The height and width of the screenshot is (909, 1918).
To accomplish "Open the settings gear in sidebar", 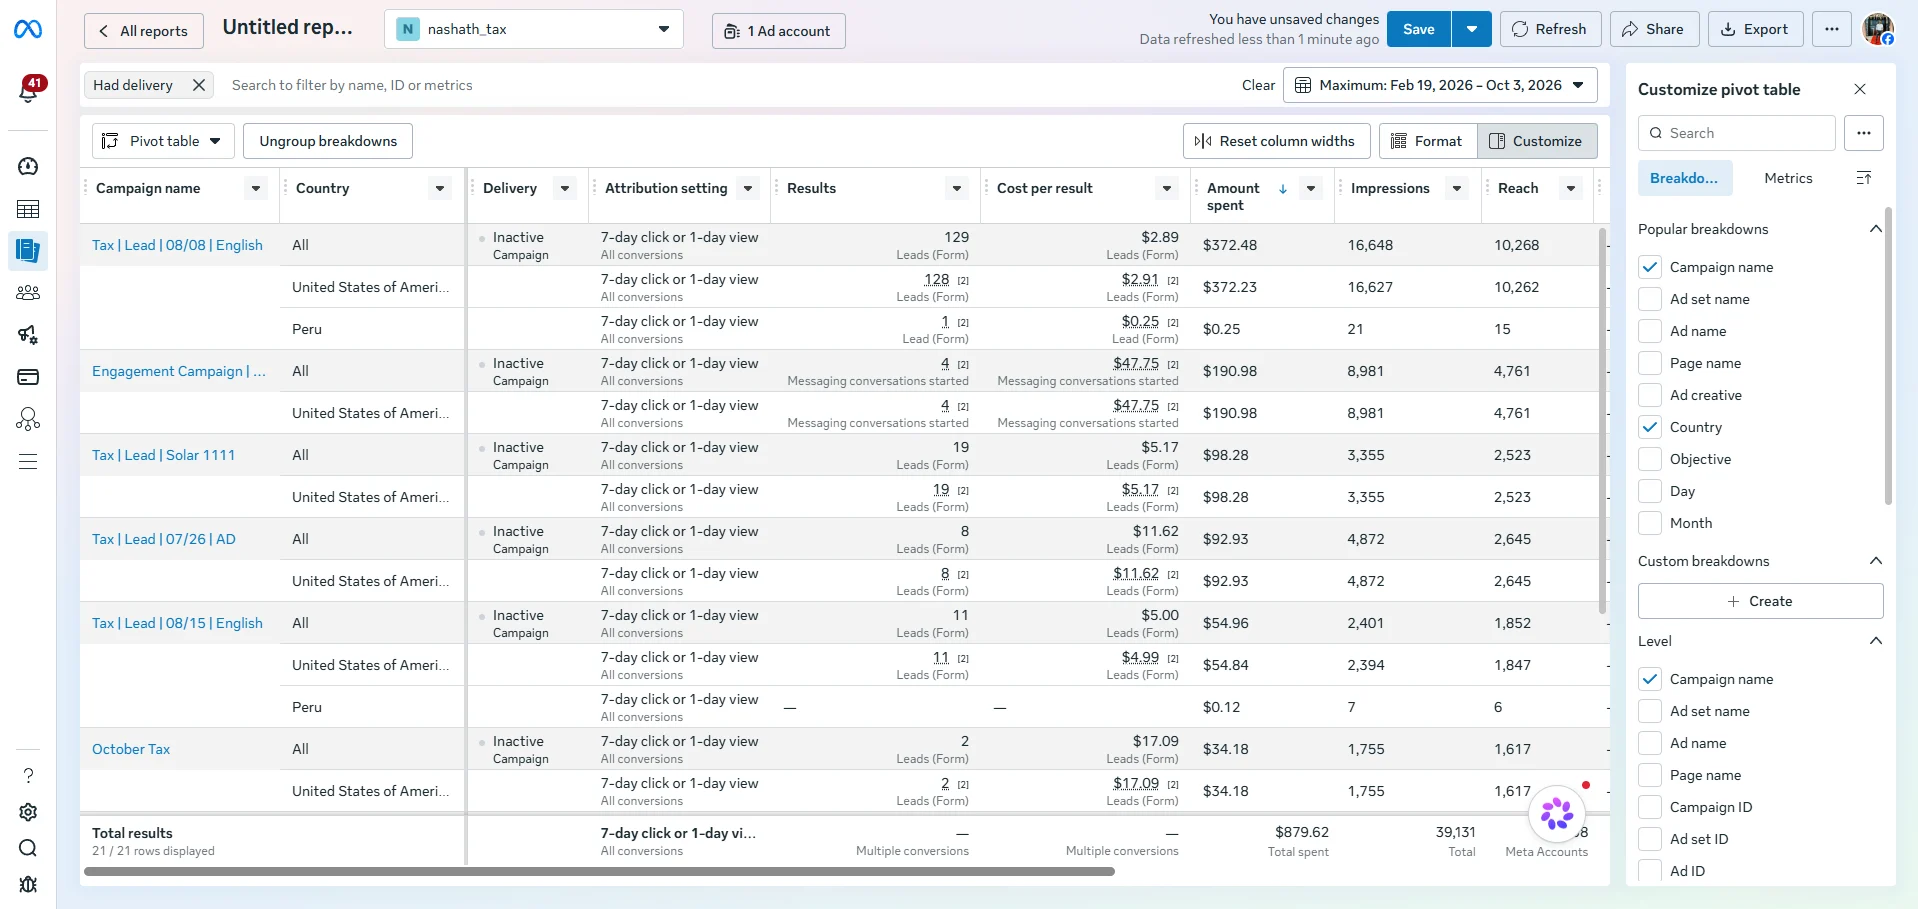I will coord(28,812).
